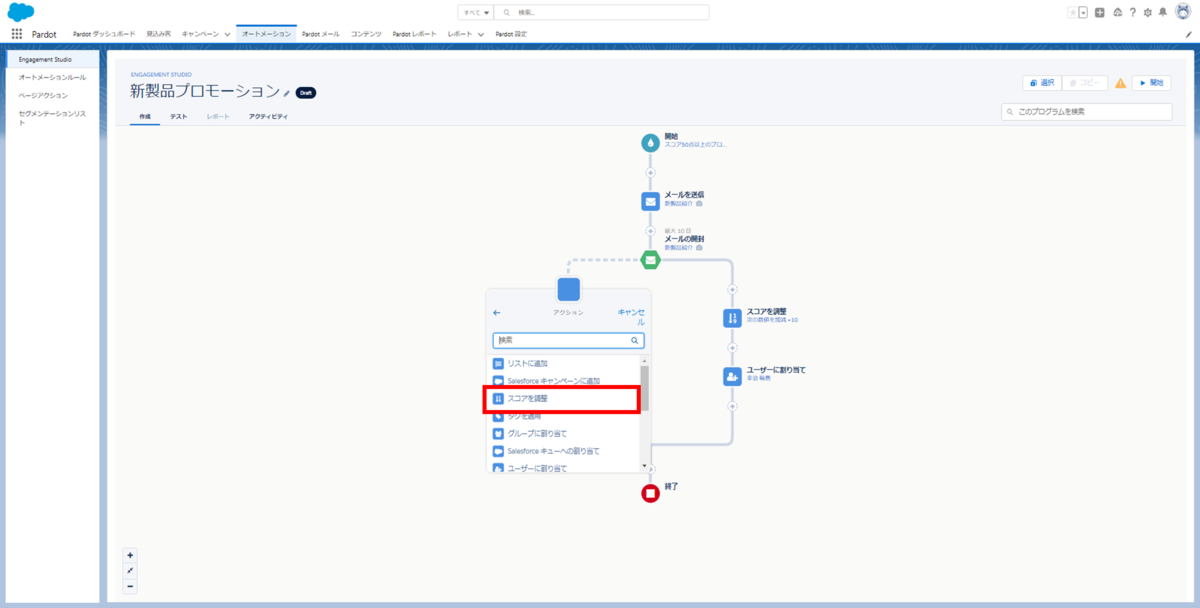Viewport: 1200px width, 608px height.
Task: Fit canvas to screen with arrows button
Action: coord(130,571)
